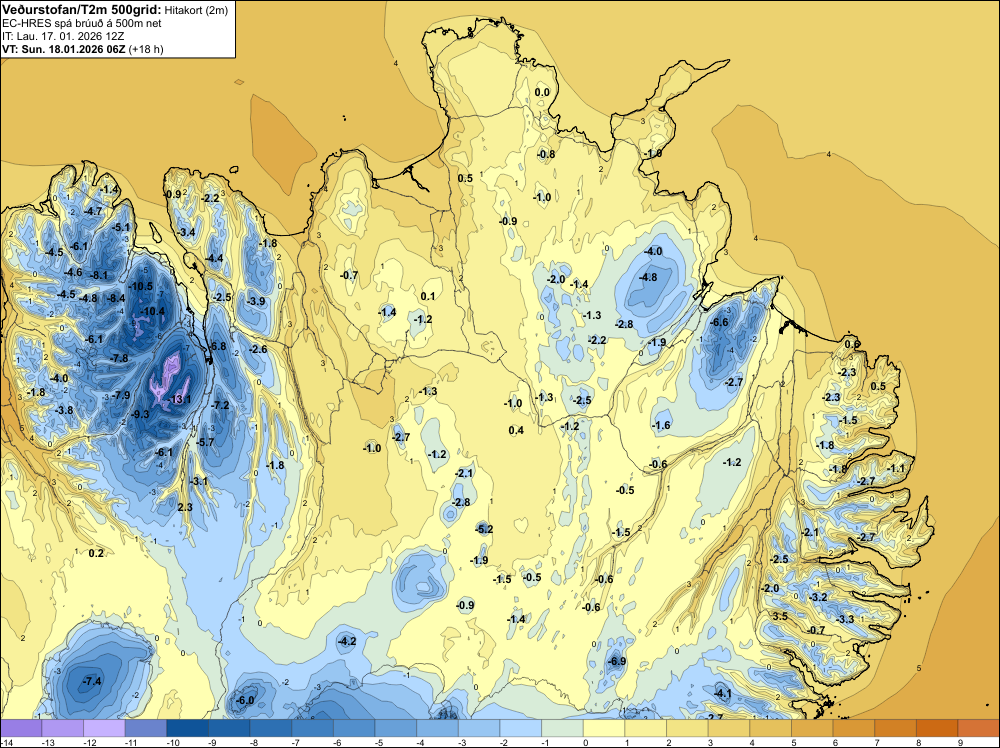The height and width of the screenshot is (748, 1000).
Task: Click the -7.8 temperature value
Action: point(119,358)
